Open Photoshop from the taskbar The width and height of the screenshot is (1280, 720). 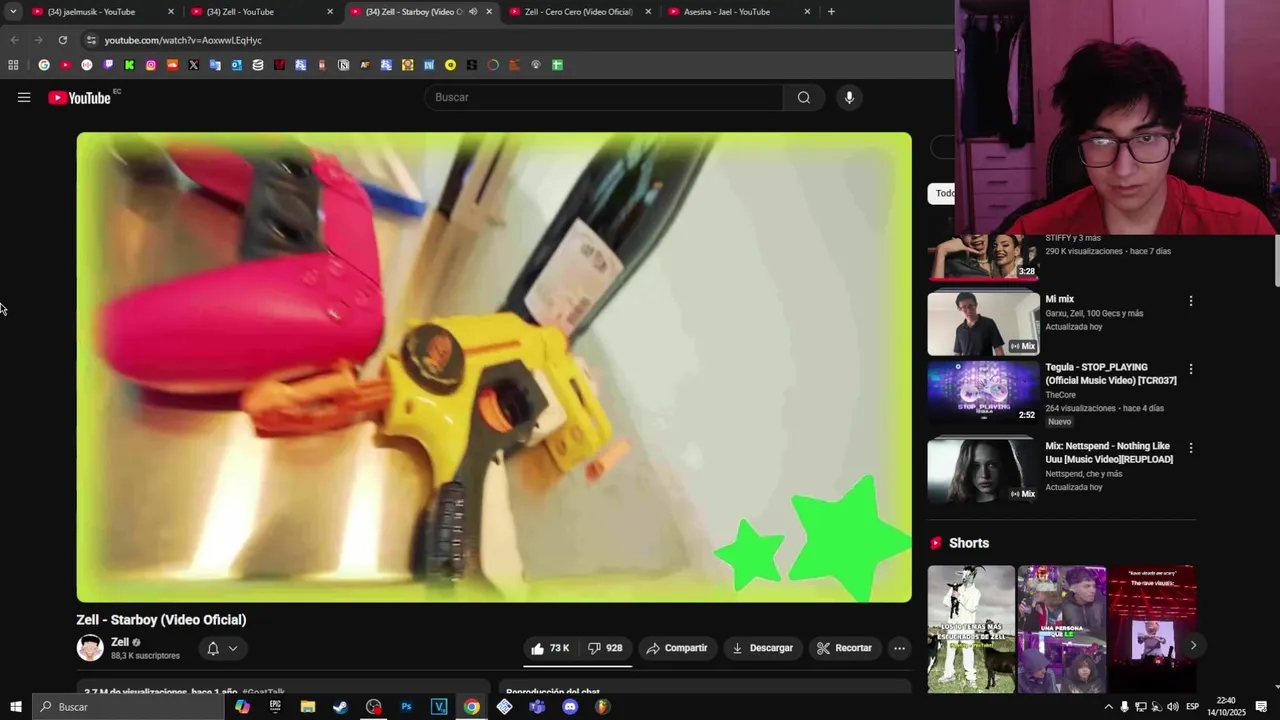(x=406, y=707)
